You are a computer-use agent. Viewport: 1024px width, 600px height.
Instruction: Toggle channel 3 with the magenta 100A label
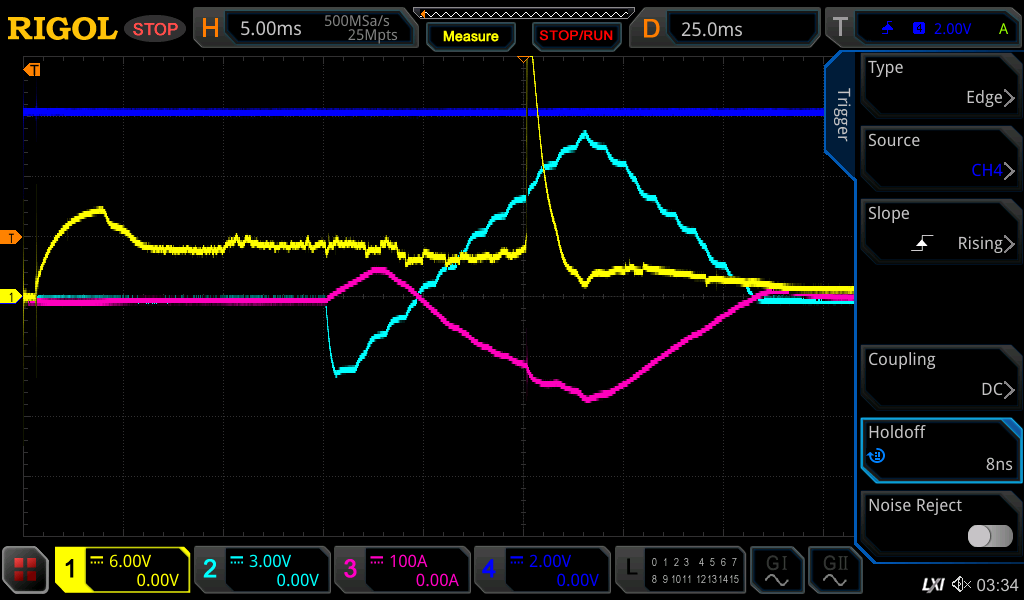click(401, 570)
